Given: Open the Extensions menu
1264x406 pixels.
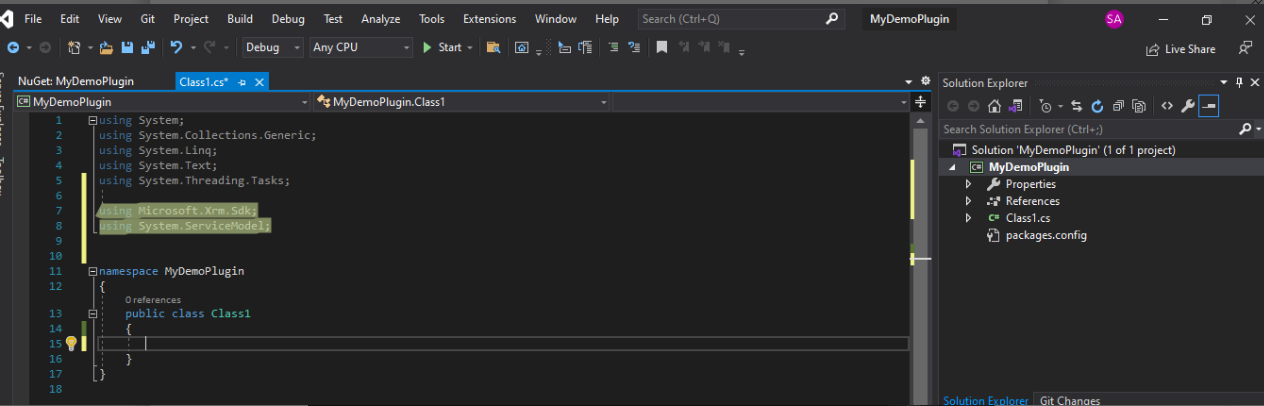Looking at the screenshot, I should click(x=489, y=19).
